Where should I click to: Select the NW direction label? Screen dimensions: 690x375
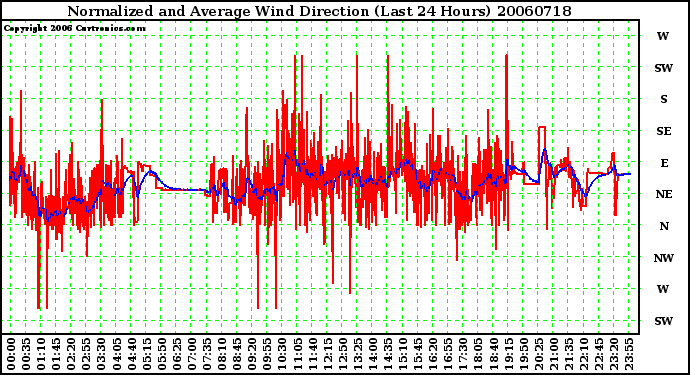point(664,258)
